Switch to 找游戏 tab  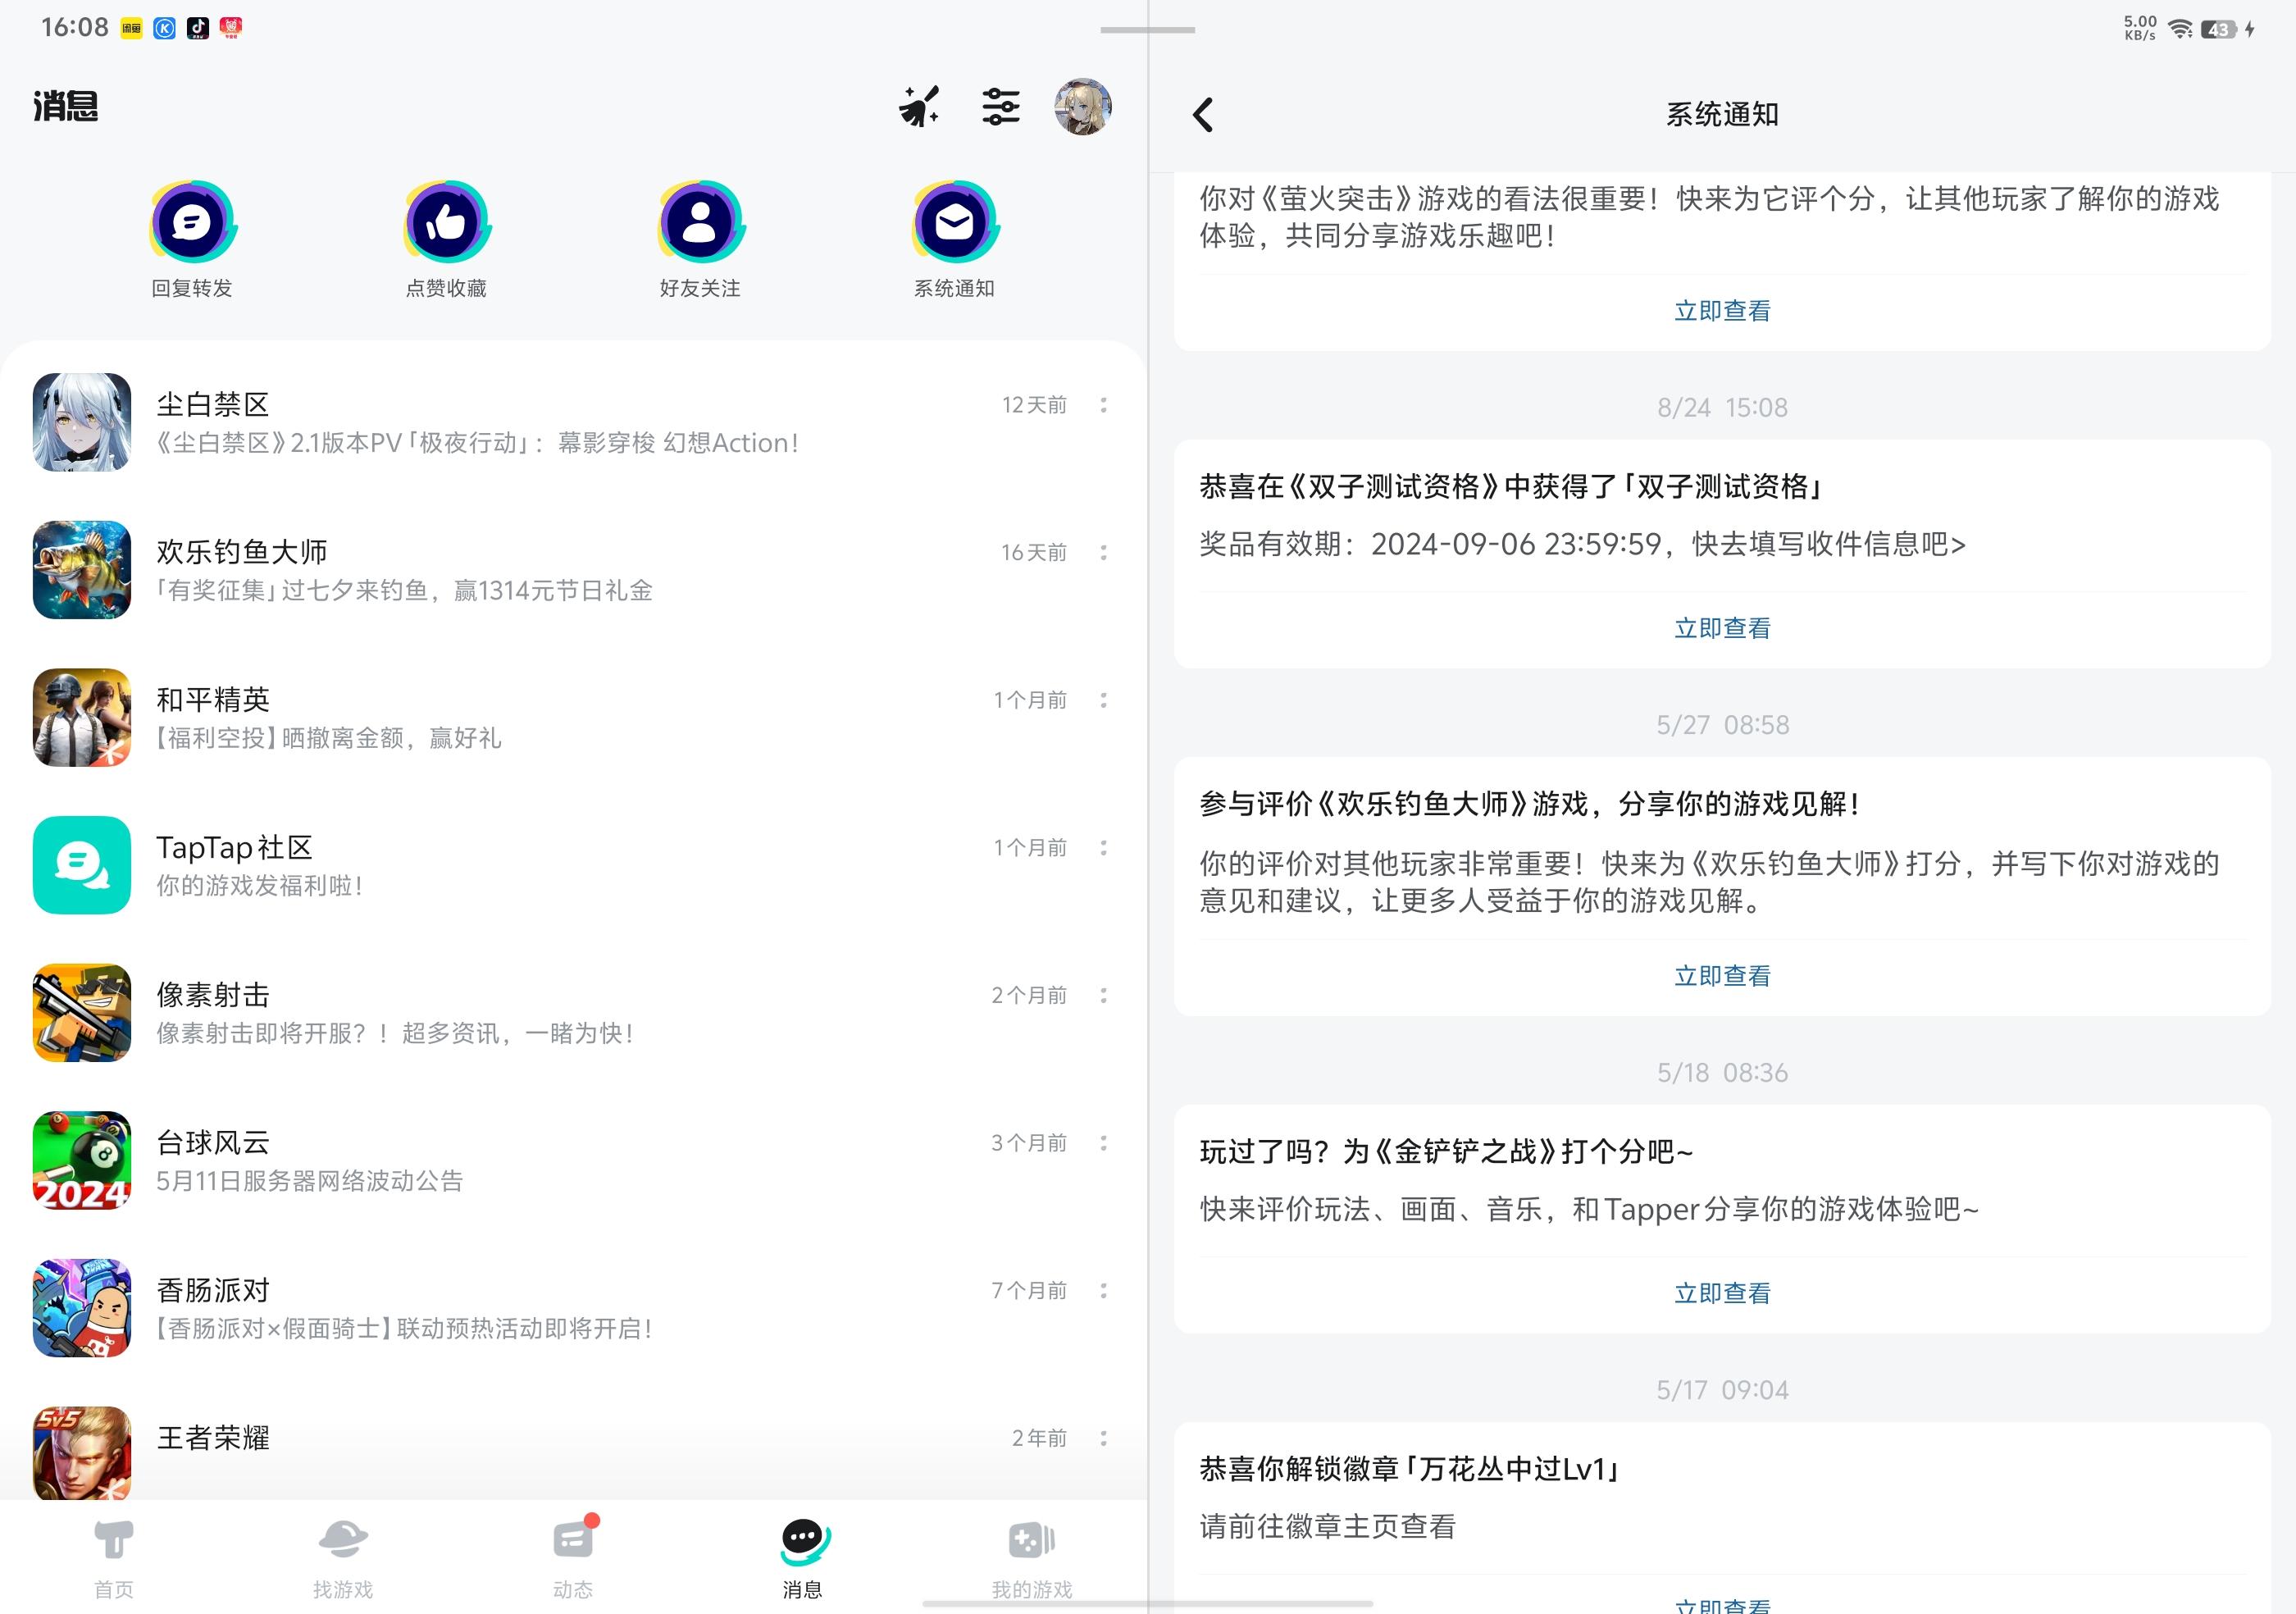pyautogui.click(x=343, y=1558)
